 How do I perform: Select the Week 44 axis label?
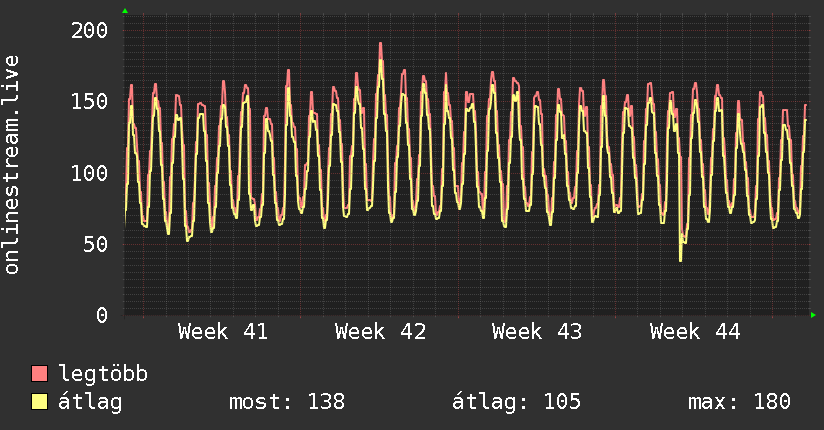pyautogui.click(x=695, y=332)
